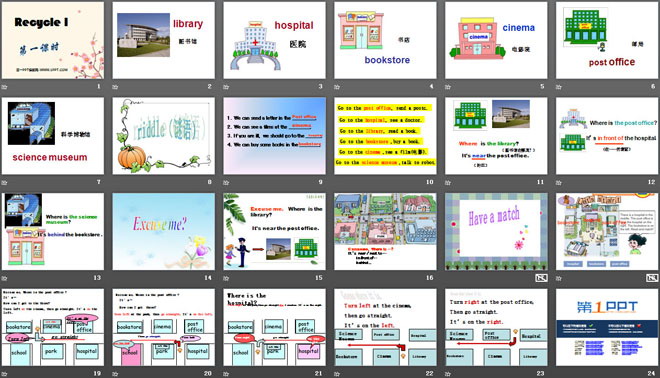Viewport: 660px width, 378px height.
Task: Click slide number label '16'
Action: pyautogui.click(x=429, y=278)
